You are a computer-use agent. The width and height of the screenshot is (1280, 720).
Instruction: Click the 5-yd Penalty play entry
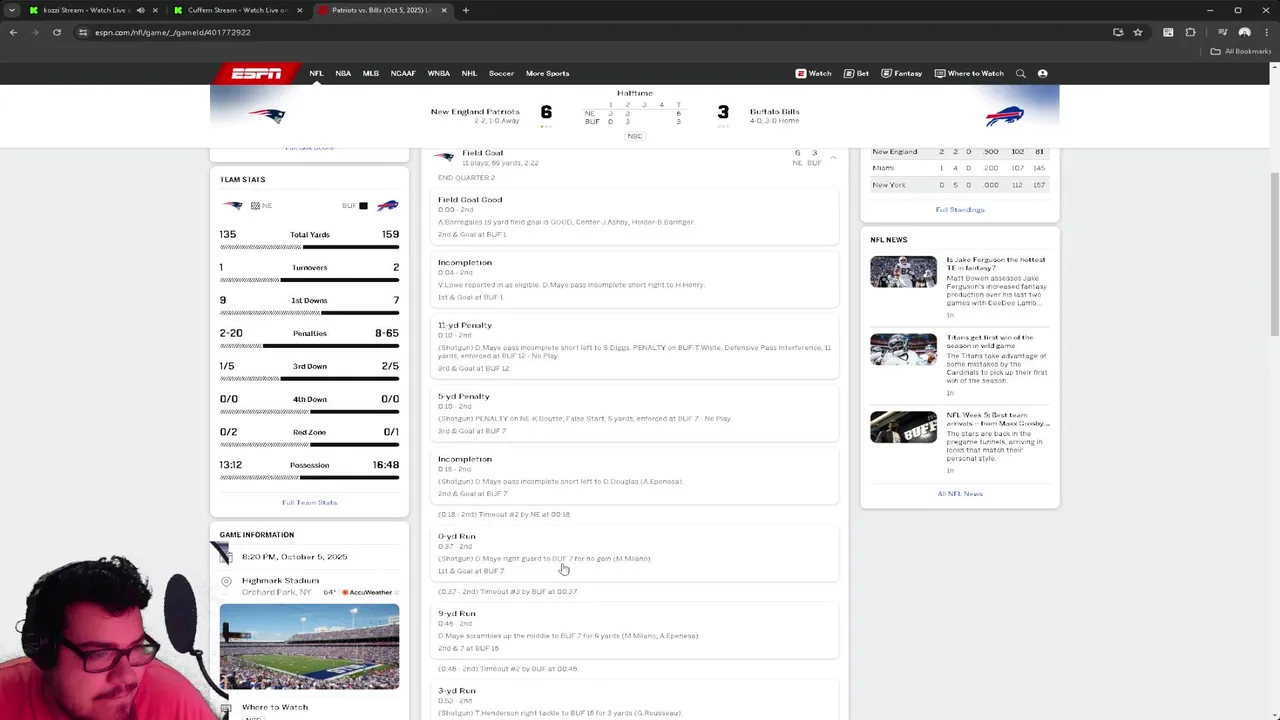[635, 413]
